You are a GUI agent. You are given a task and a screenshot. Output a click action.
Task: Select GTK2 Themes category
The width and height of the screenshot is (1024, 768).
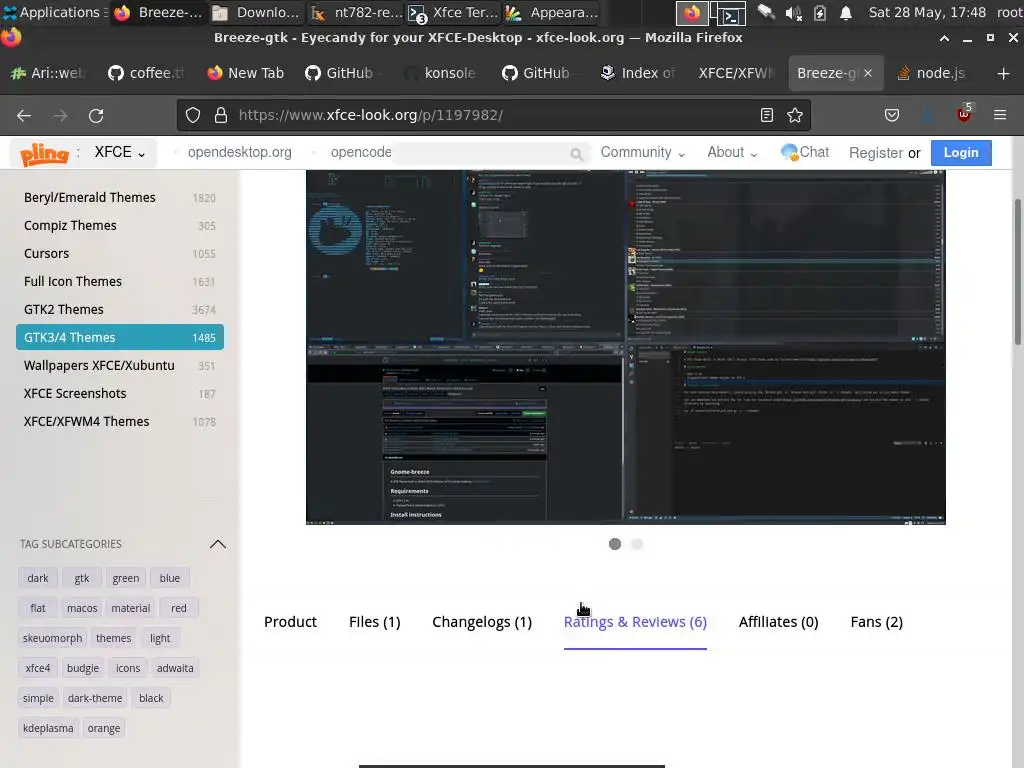pyautogui.click(x=120, y=310)
